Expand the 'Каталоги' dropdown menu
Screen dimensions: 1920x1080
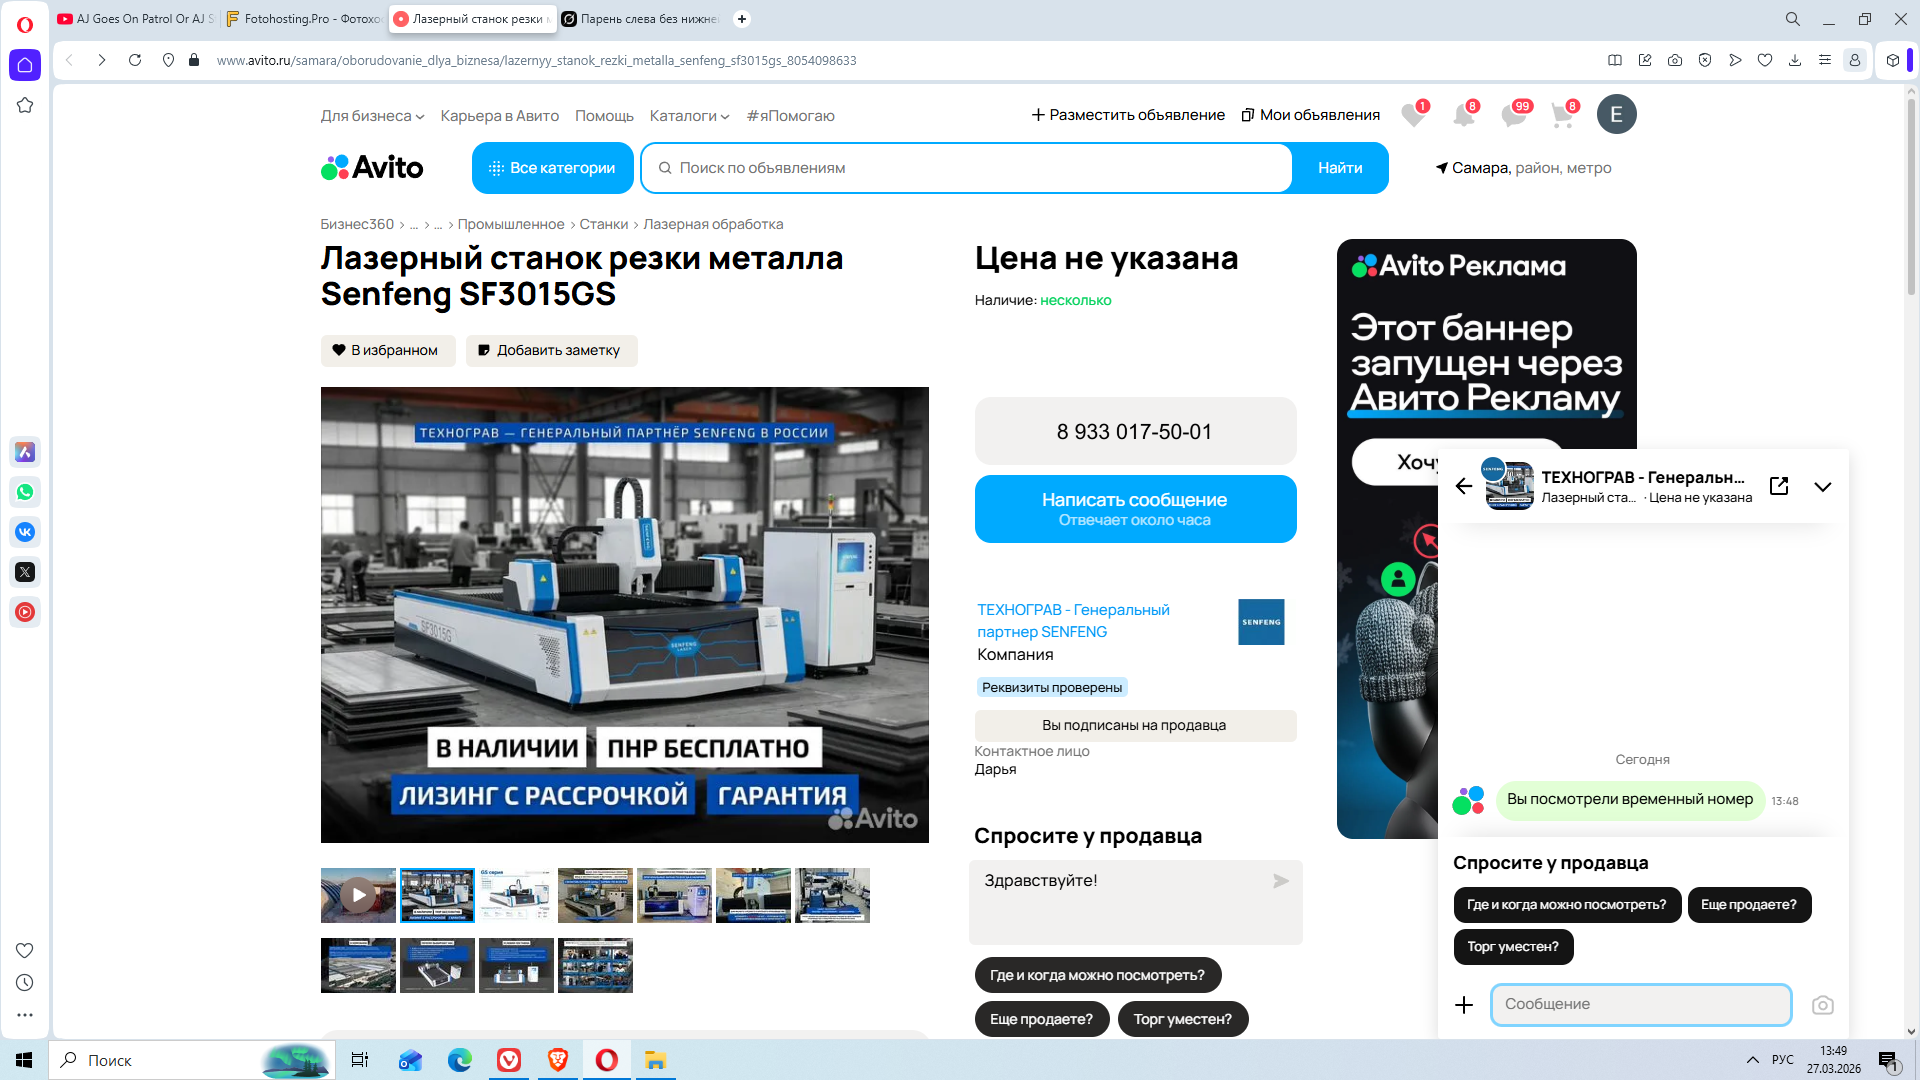click(x=689, y=116)
